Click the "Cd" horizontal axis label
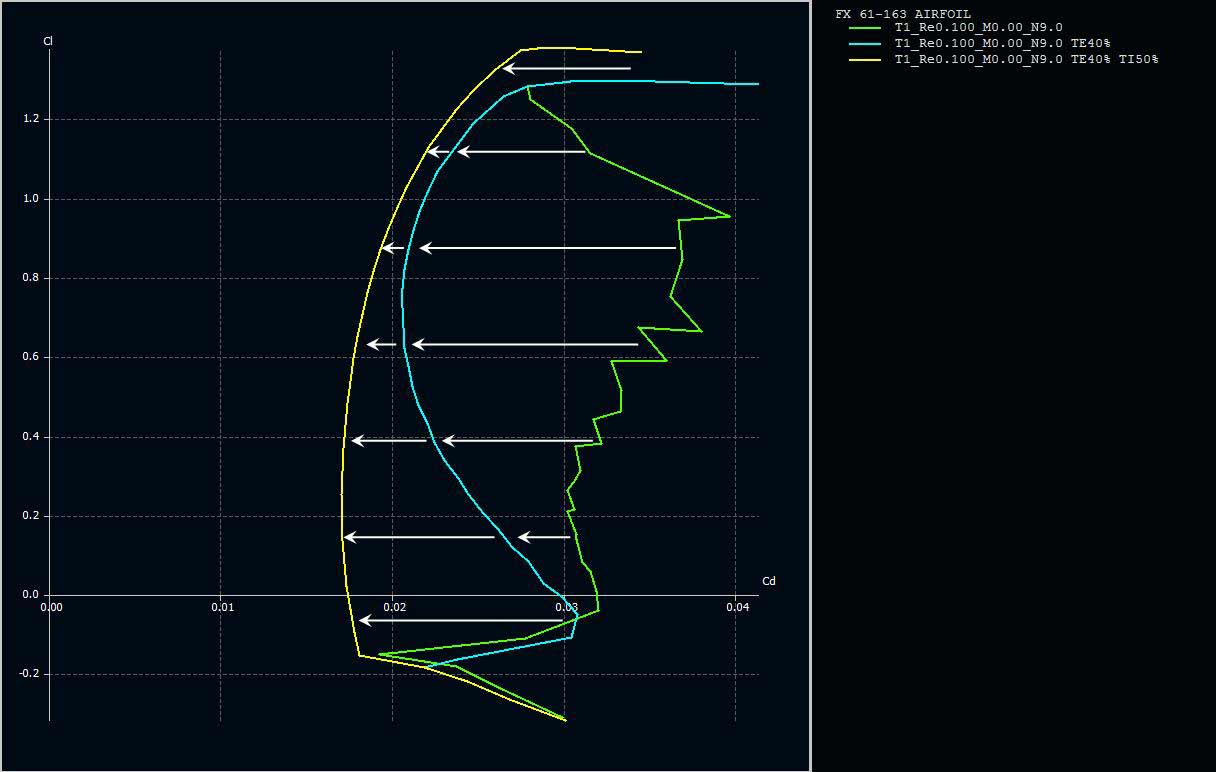 pos(769,581)
